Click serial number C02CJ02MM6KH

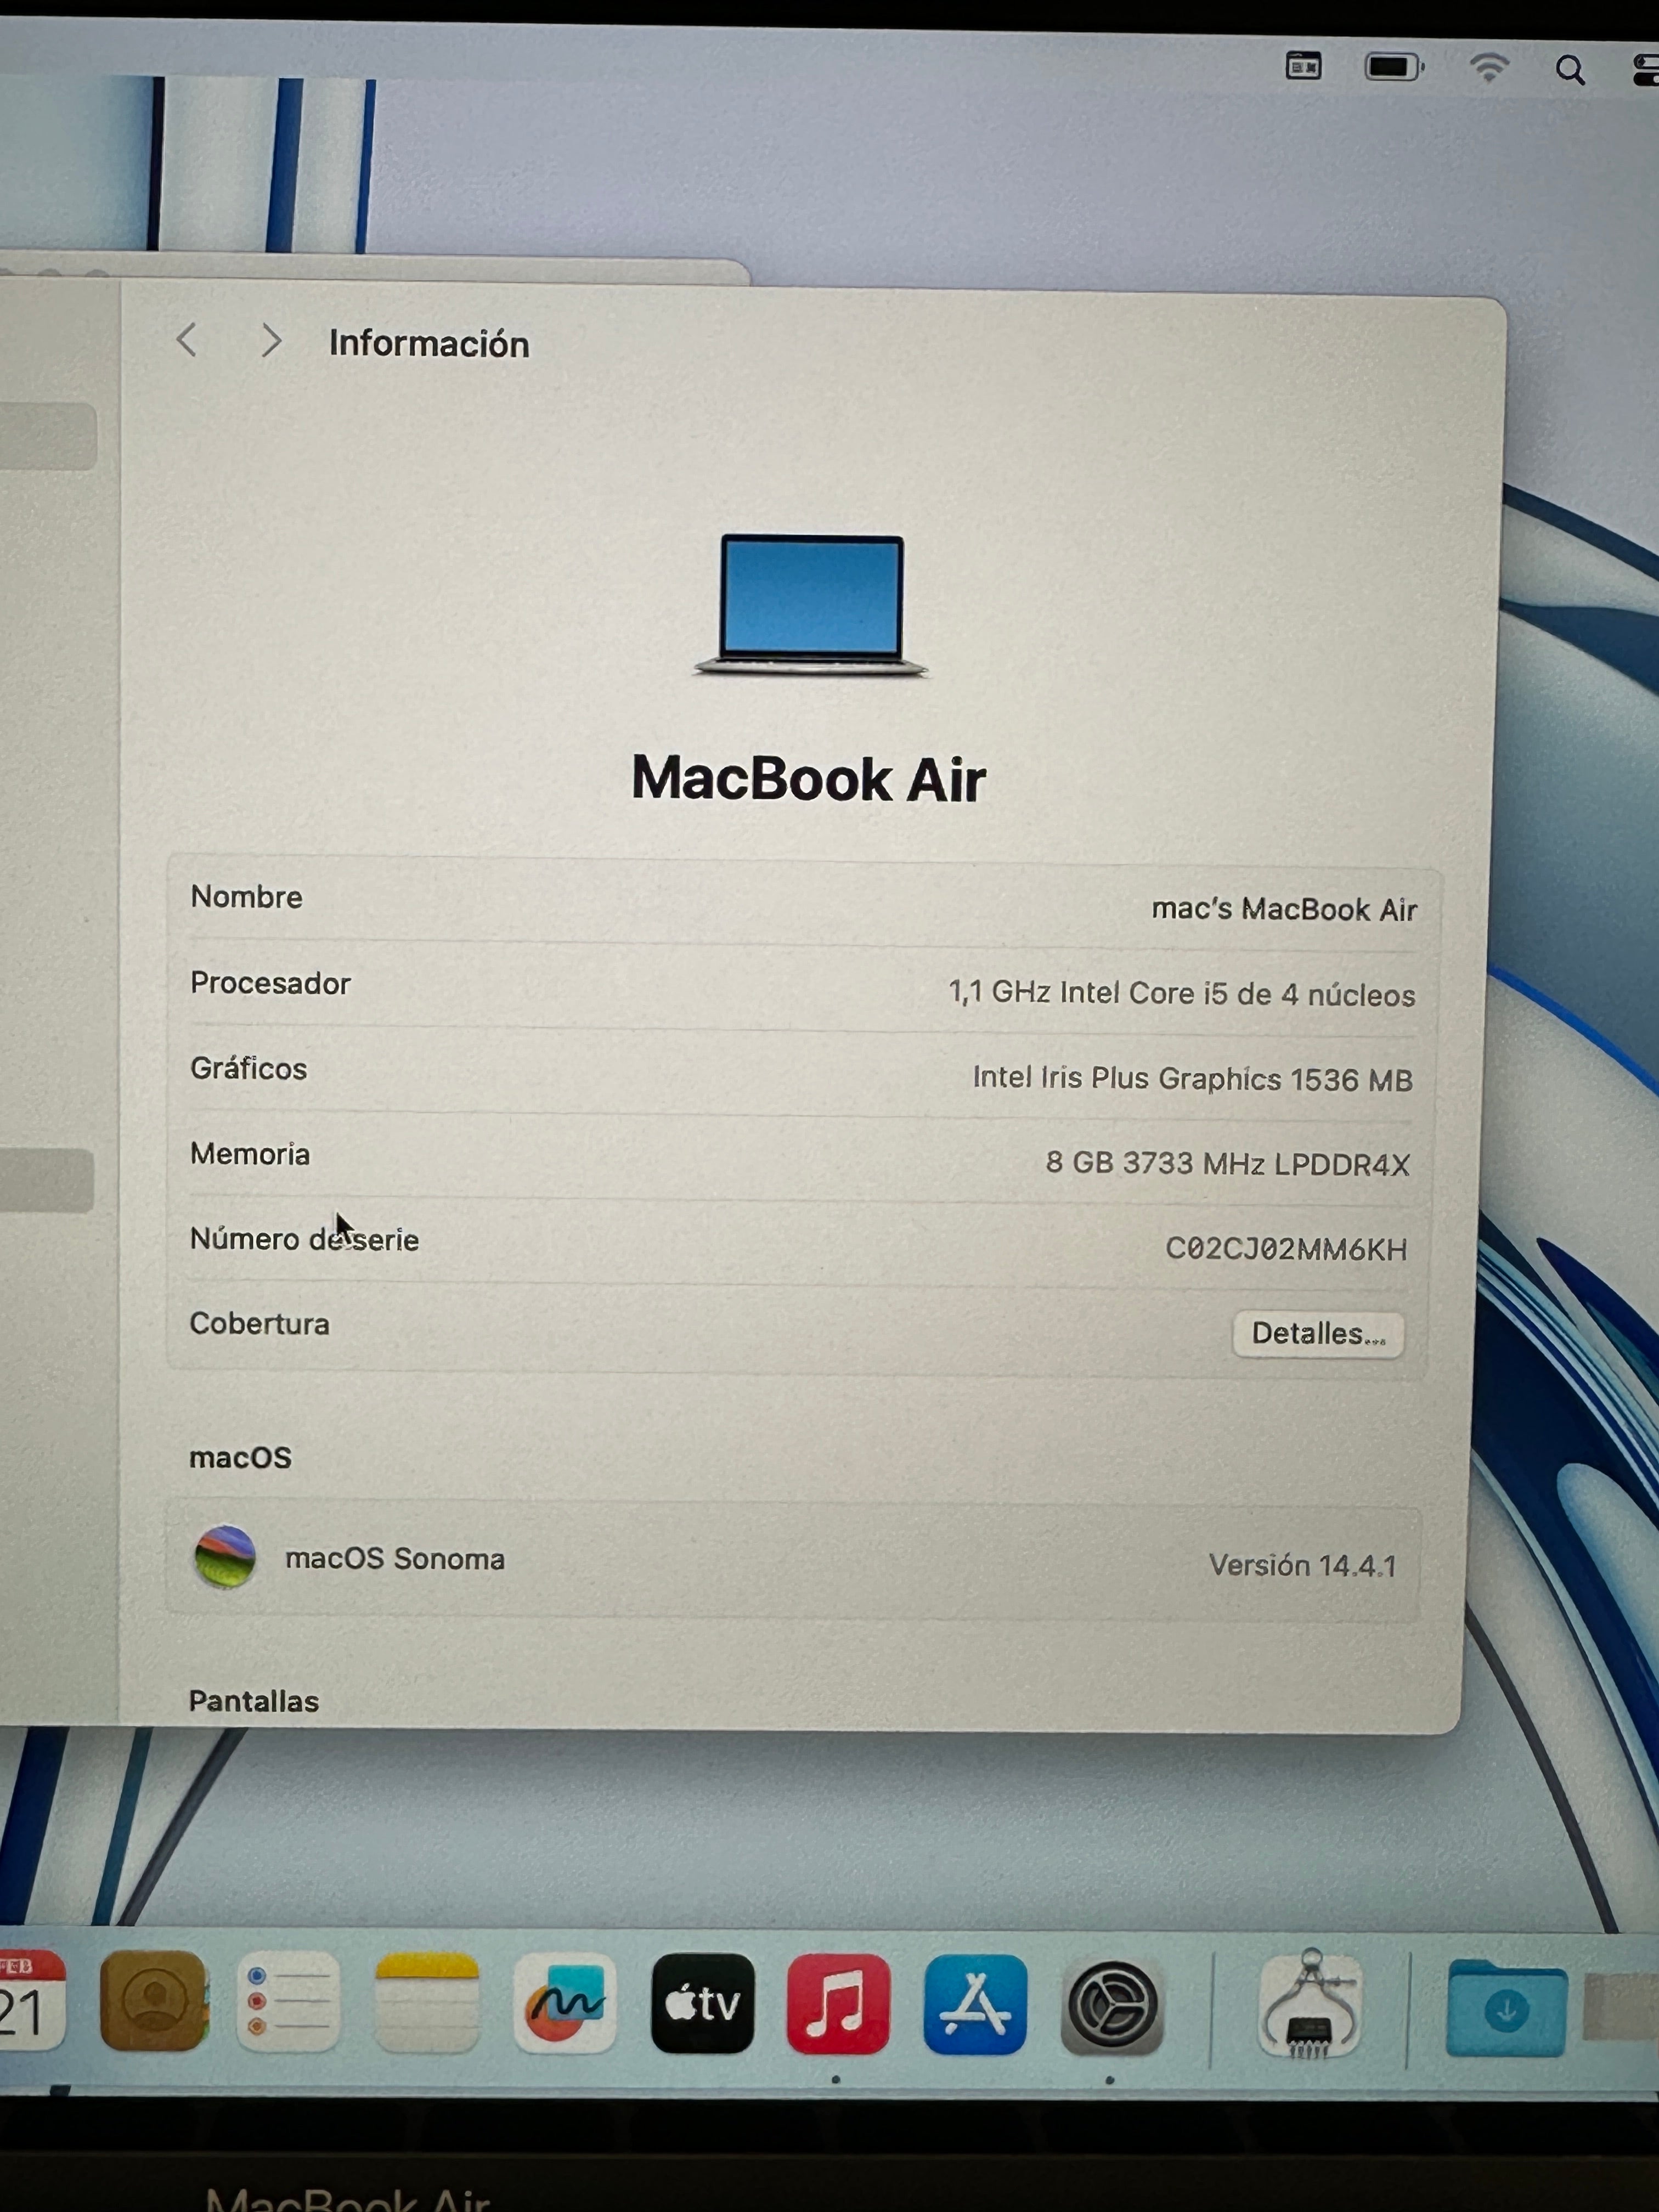pyautogui.click(x=1286, y=1249)
